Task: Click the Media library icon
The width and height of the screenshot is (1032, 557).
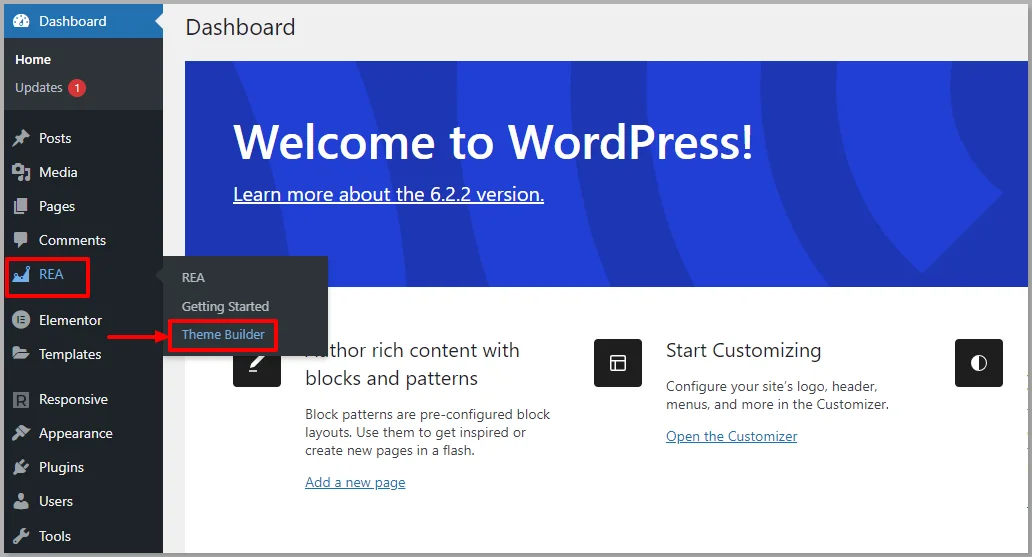Action: [x=21, y=172]
